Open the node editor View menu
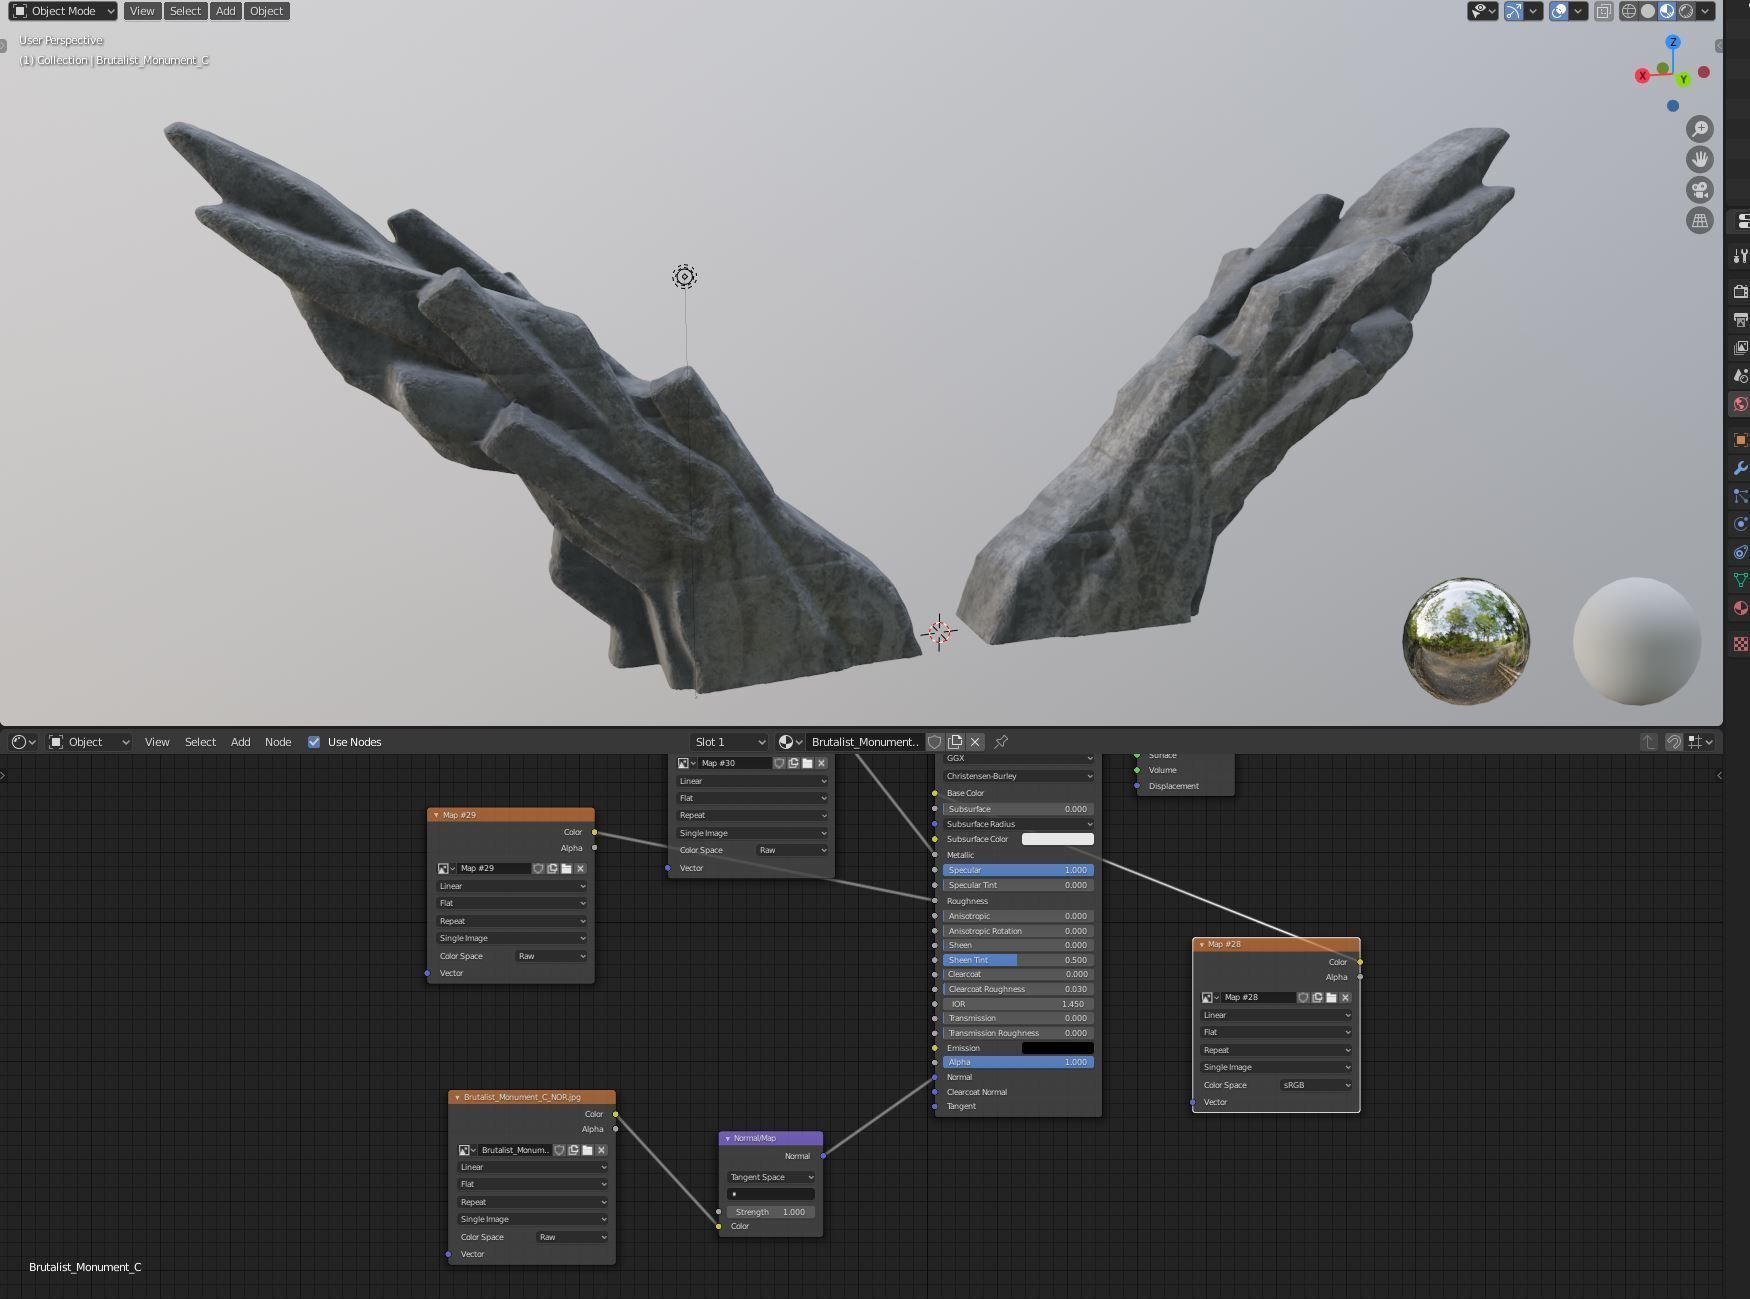 pyautogui.click(x=157, y=742)
